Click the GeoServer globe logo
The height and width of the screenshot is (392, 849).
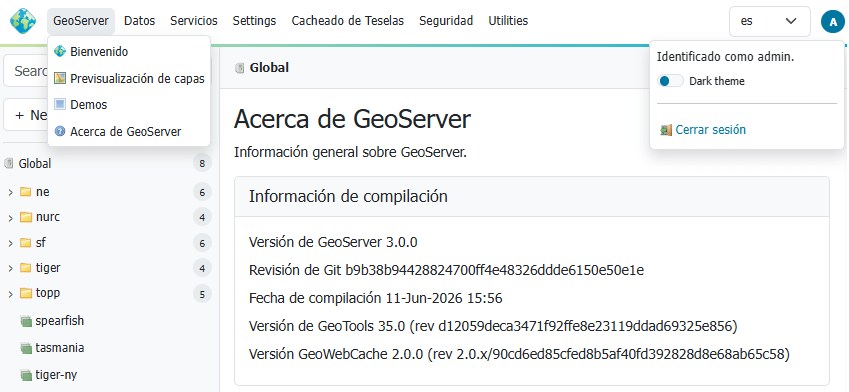point(23,21)
